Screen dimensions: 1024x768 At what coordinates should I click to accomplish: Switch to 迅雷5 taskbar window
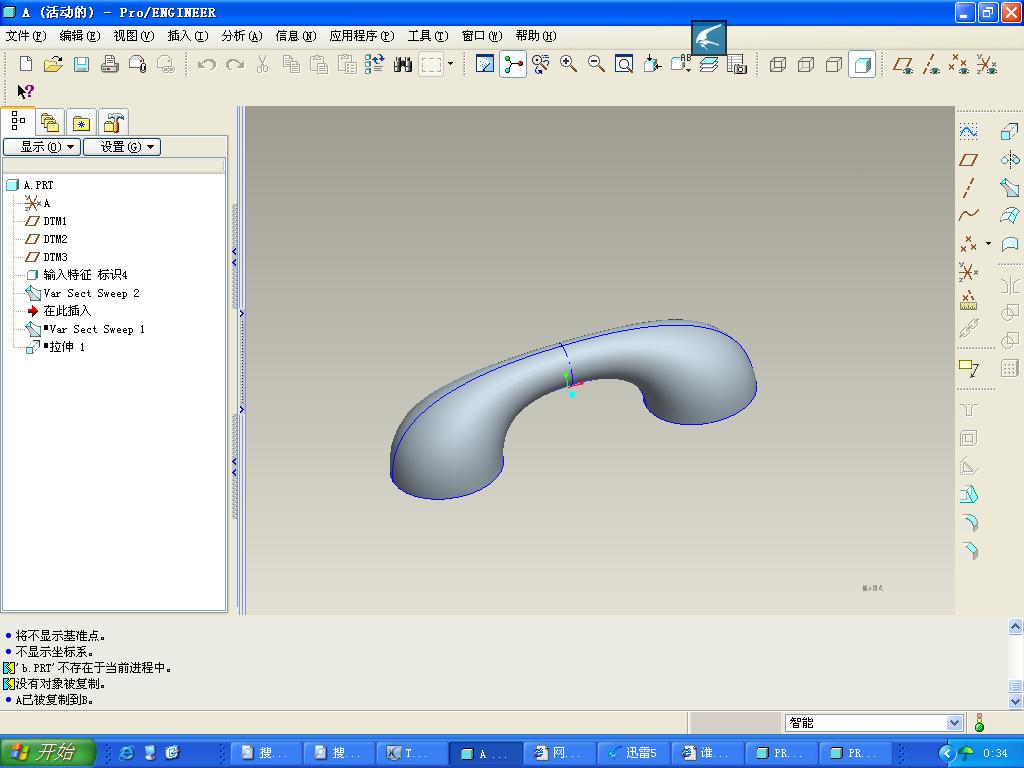pos(632,753)
